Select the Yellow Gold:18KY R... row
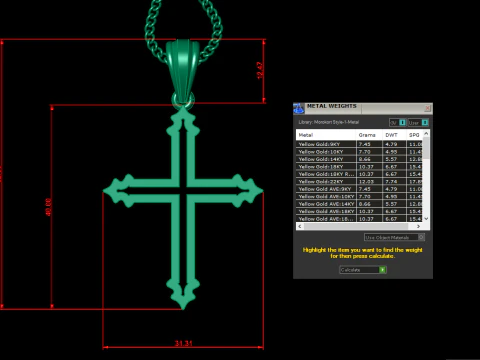Viewport: 480px width, 360px height. tap(359, 174)
